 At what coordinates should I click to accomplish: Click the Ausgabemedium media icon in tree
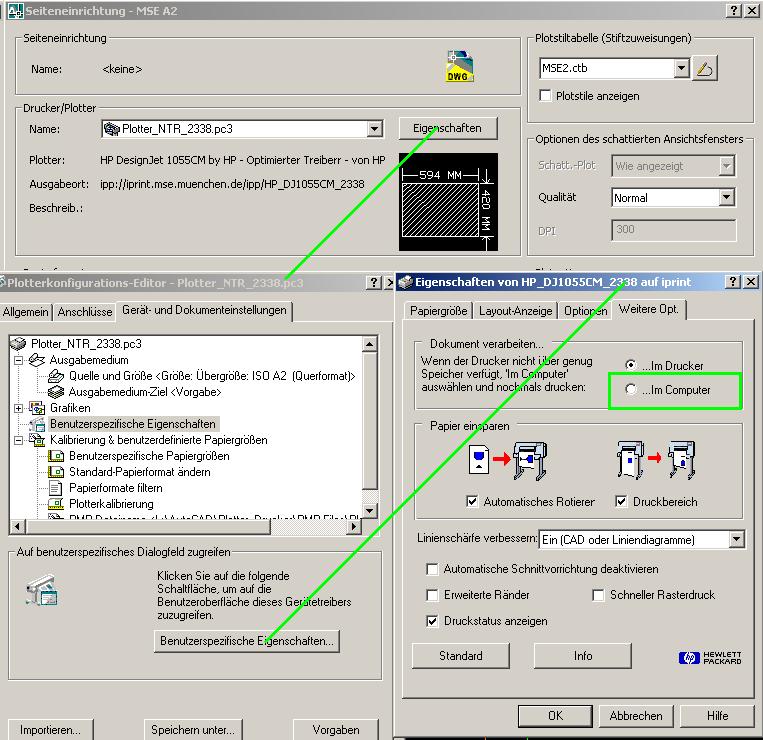click(x=37, y=360)
